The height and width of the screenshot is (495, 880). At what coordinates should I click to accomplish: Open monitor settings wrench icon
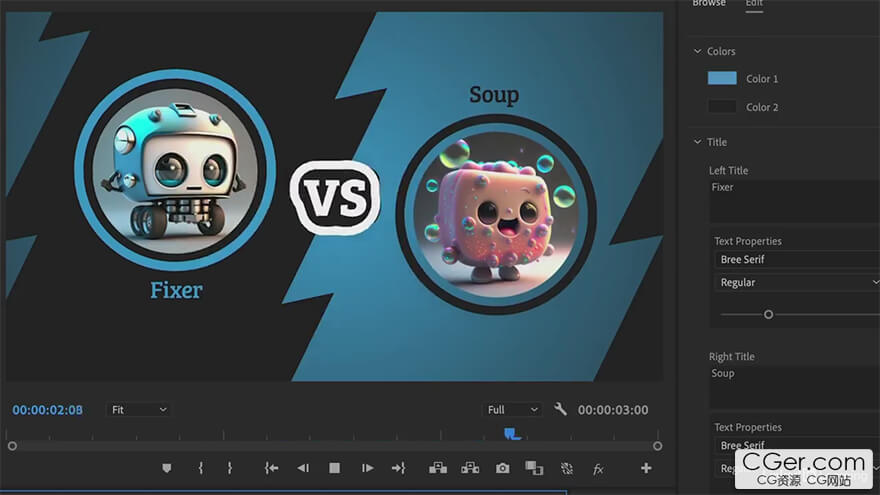tap(560, 409)
